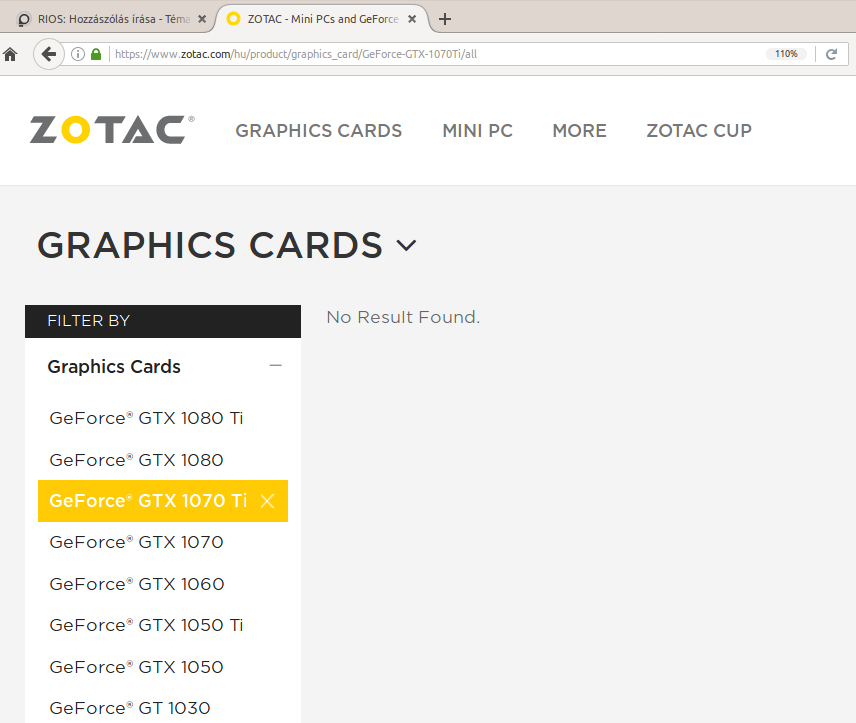
Task: Click the 110% zoom level indicator
Action: click(786, 54)
